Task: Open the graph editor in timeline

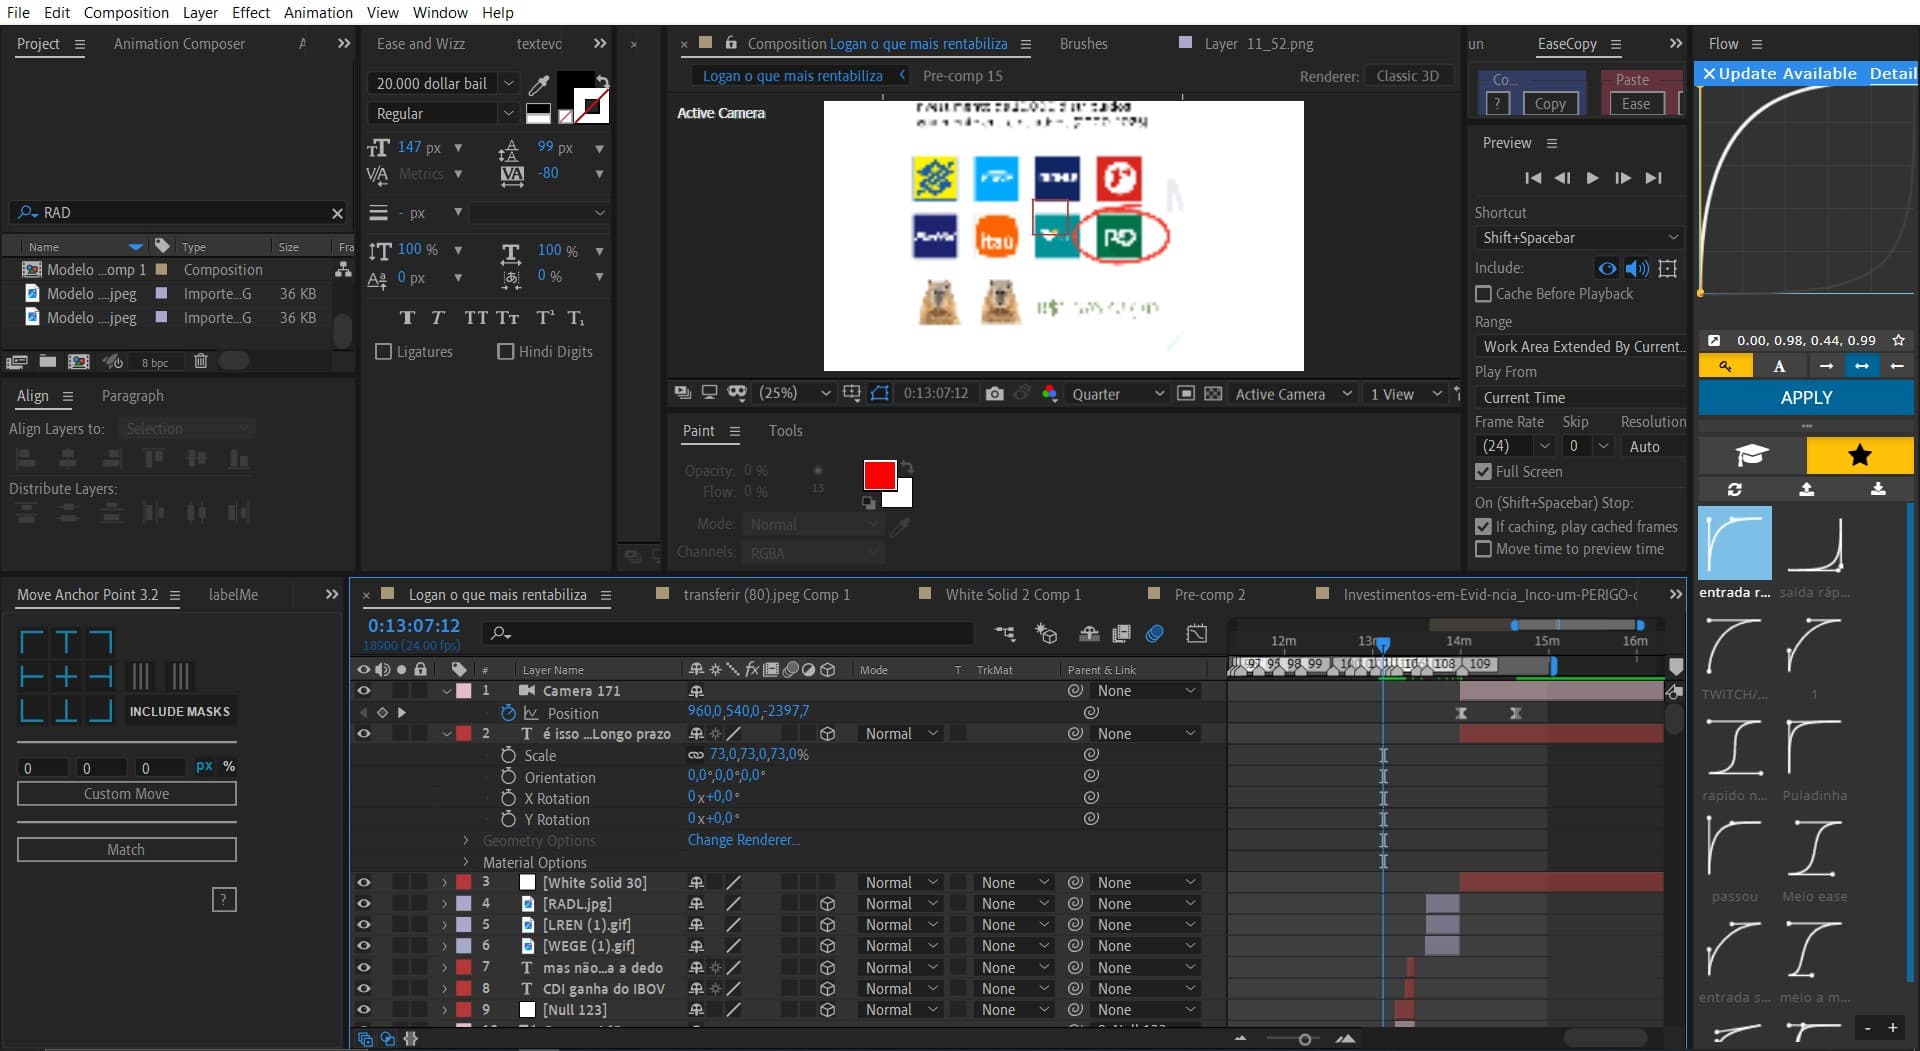Action: pos(1197,633)
